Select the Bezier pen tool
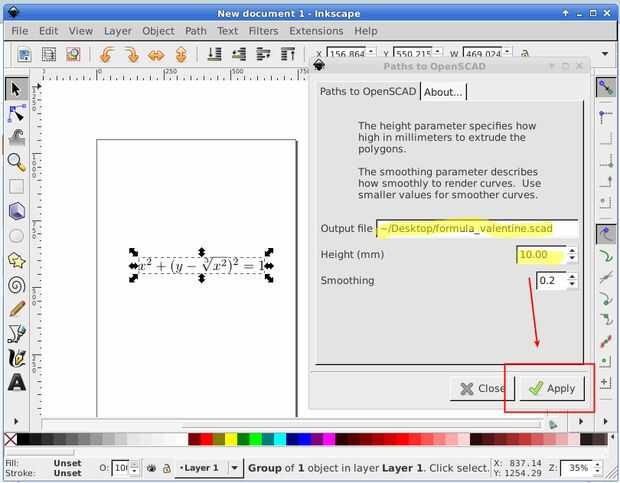This screenshot has width=620, height=483. [x=16, y=334]
